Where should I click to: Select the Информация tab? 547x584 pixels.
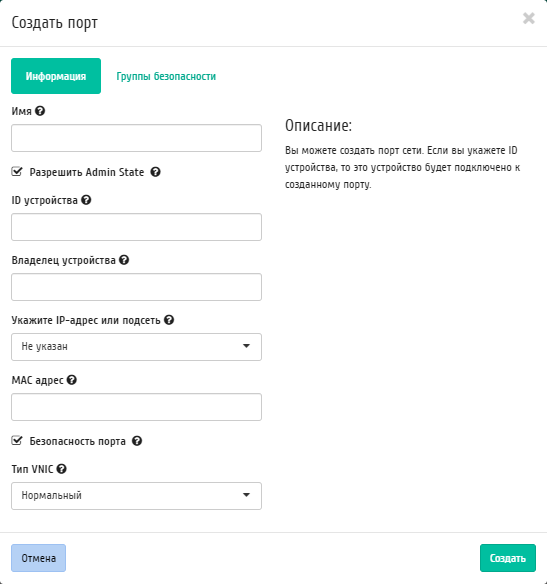[x=56, y=76]
